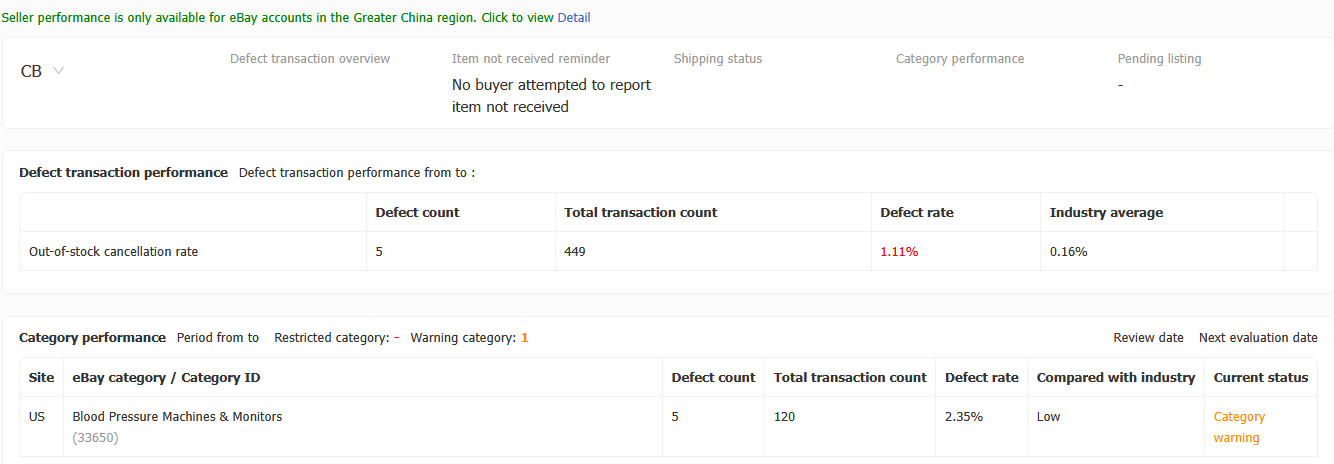Click the category ID 33650
The width and height of the screenshot is (1334, 464).
[95, 438]
